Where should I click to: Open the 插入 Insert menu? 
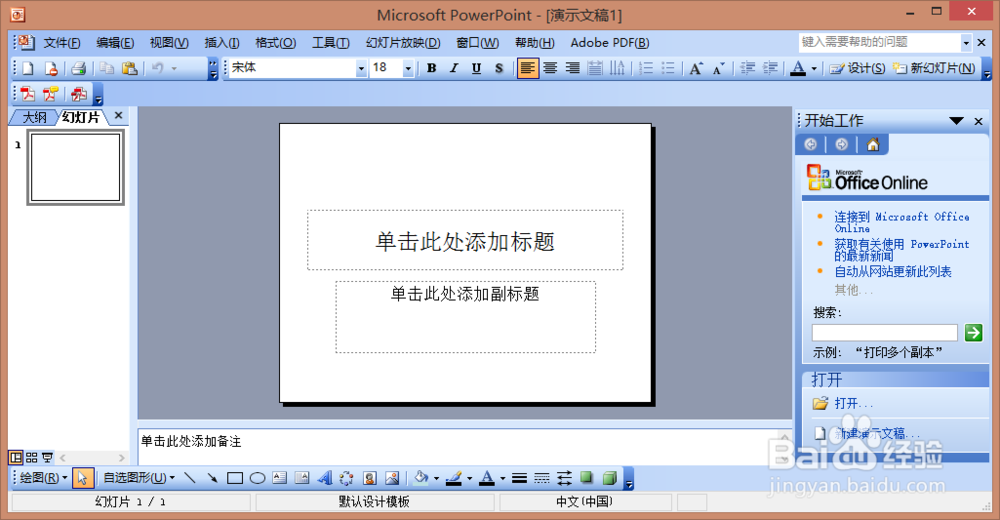[x=221, y=43]
